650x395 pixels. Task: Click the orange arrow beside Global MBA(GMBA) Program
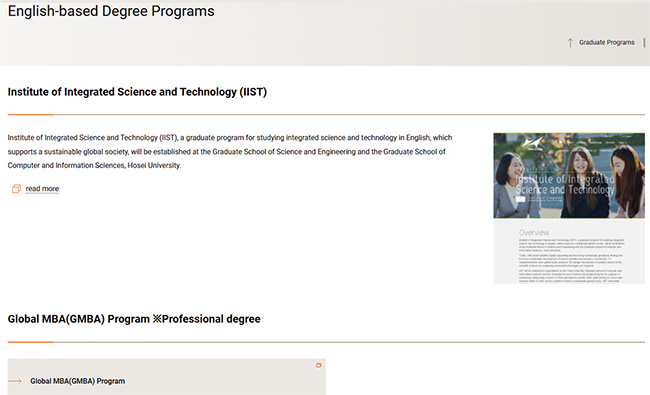[15, 381]
